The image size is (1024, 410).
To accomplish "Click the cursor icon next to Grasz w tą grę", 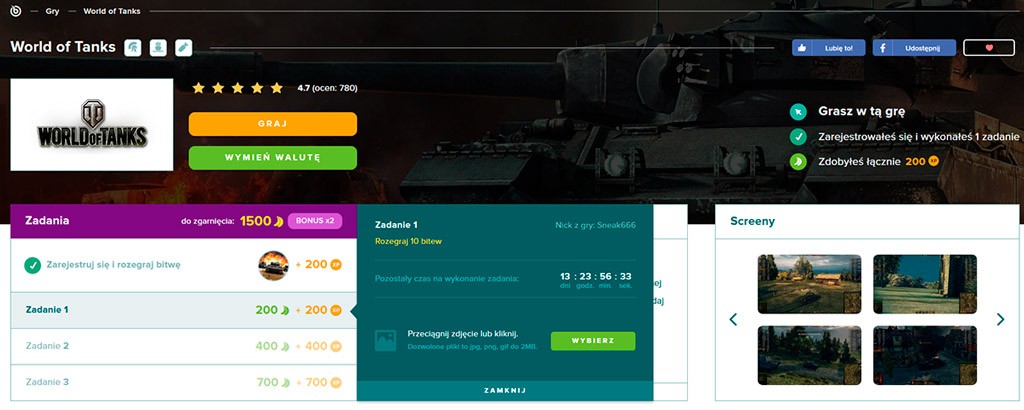I will tap(798, 112).
